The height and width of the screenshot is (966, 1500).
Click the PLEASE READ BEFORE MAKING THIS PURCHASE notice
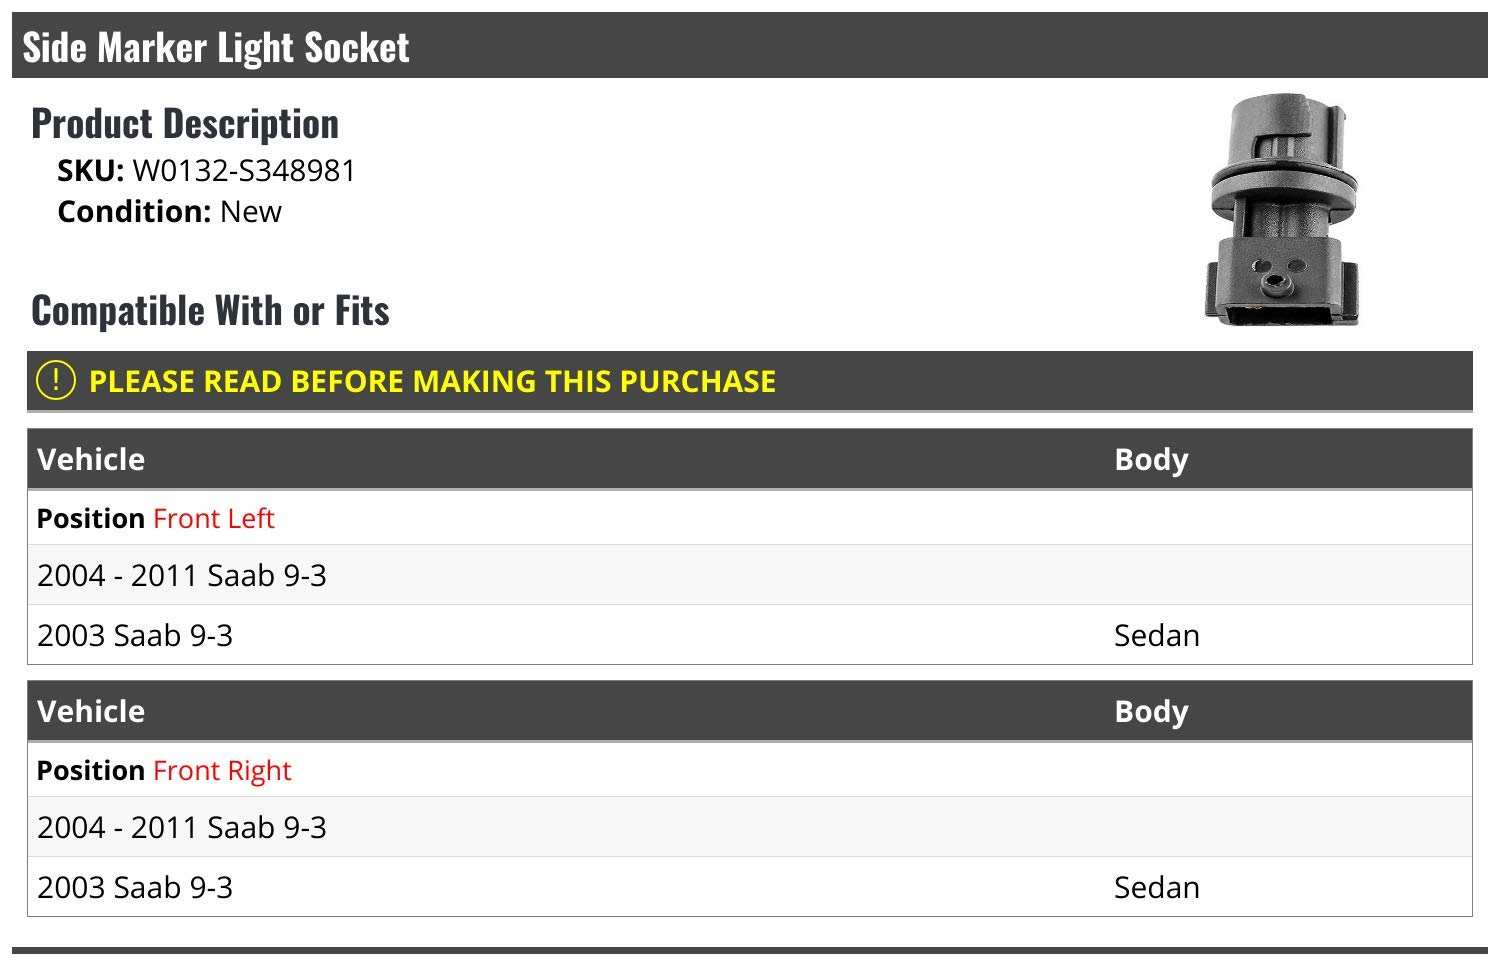pos(432,381)
